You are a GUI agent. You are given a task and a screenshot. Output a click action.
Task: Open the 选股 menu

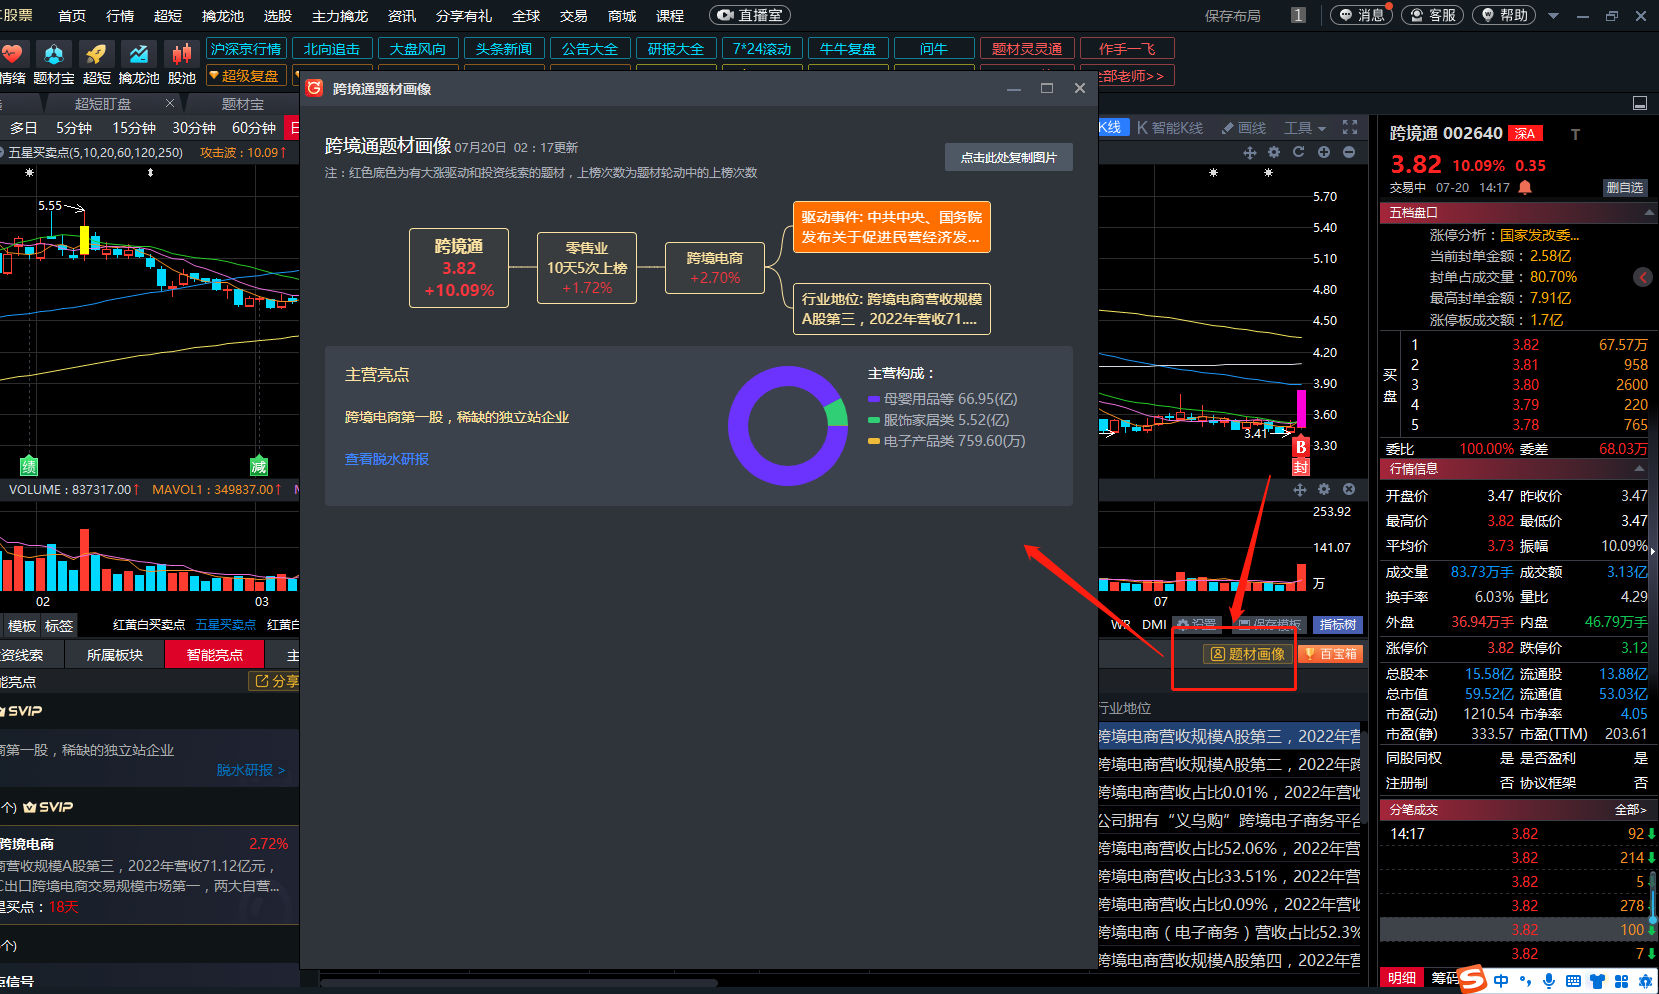(277, 16)
